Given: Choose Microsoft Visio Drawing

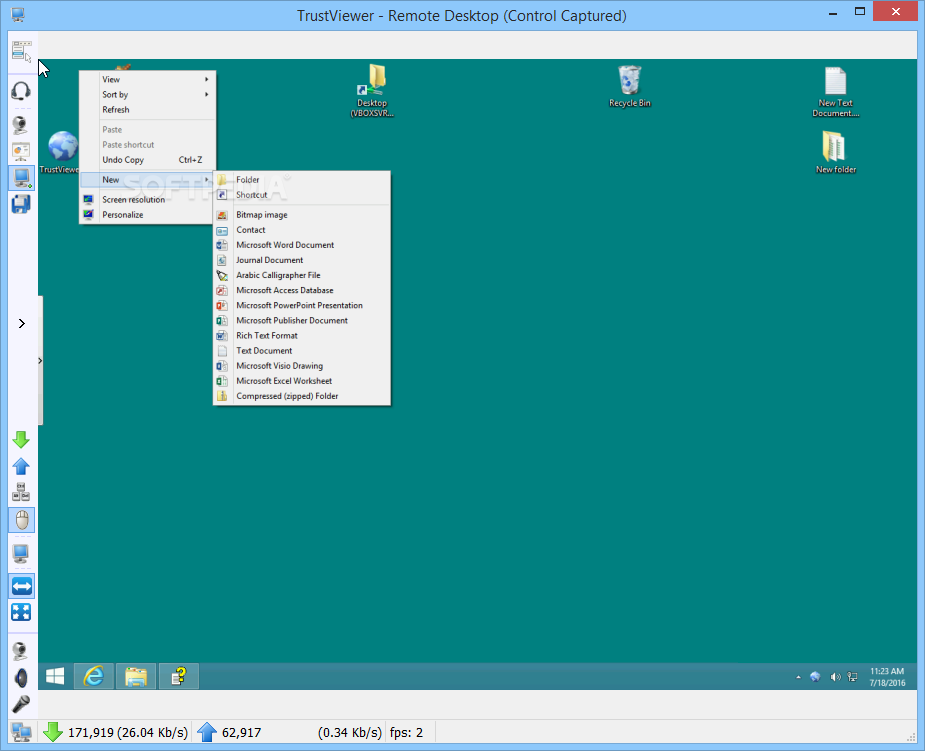Looking at the screenshot, I should click(x=301, y=366).
